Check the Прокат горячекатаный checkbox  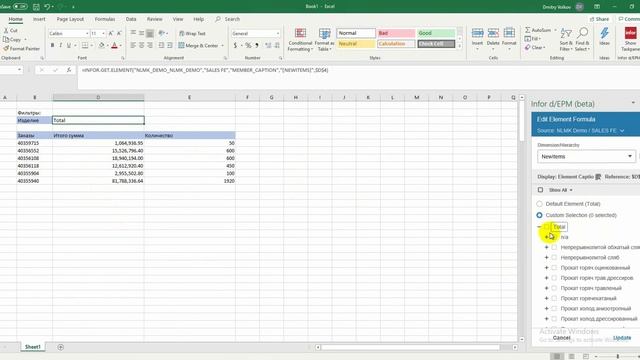click(554, 298)
